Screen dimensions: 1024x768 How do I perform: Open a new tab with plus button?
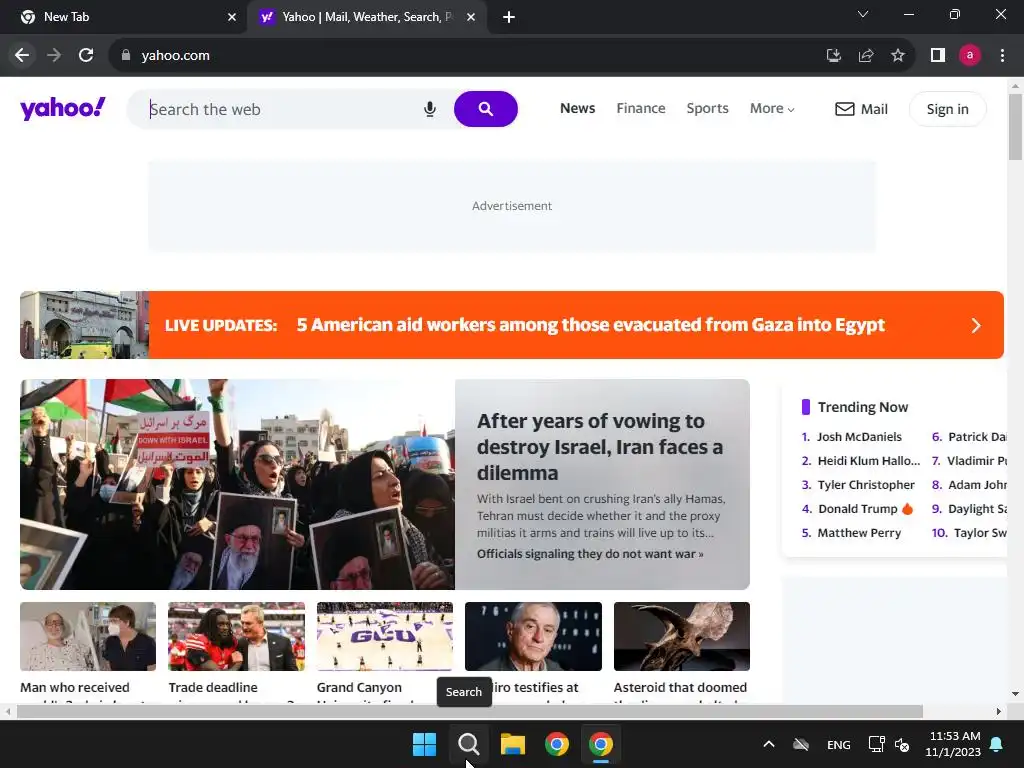coord(509,17)
